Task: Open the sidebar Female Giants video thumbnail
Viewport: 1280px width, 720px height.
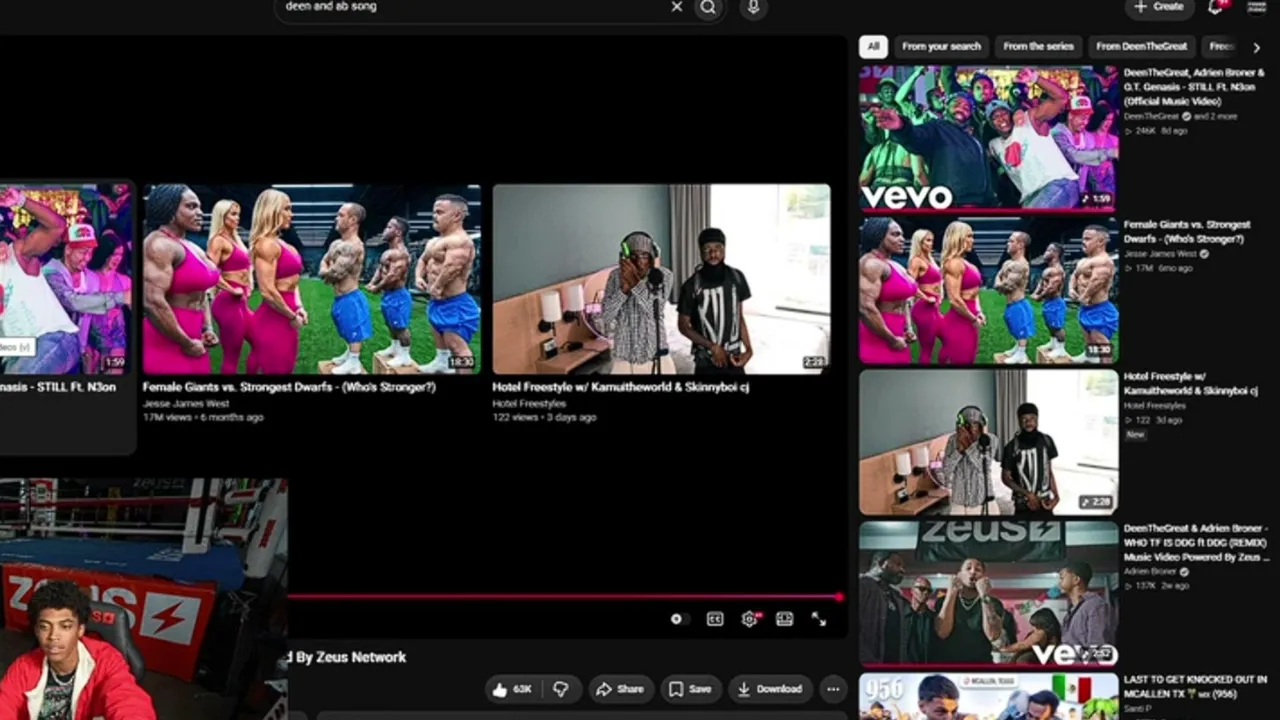Action: [989, 290]
